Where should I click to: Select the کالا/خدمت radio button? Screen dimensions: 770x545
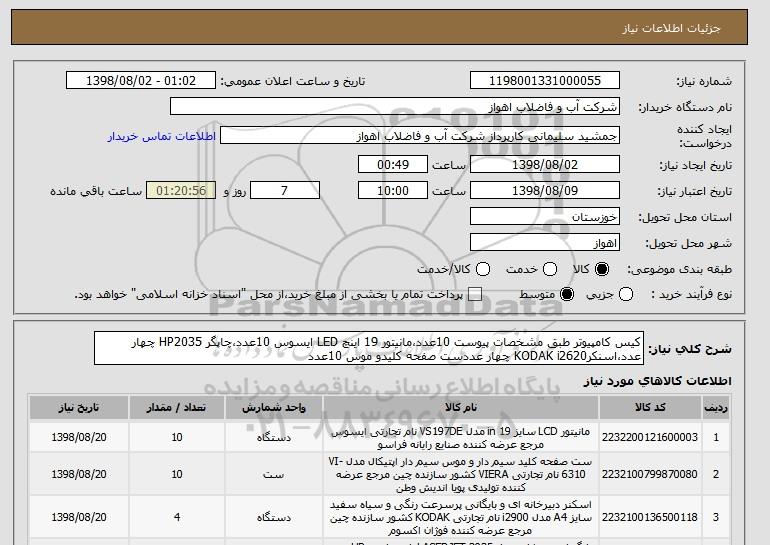click(x=483, y=269)
